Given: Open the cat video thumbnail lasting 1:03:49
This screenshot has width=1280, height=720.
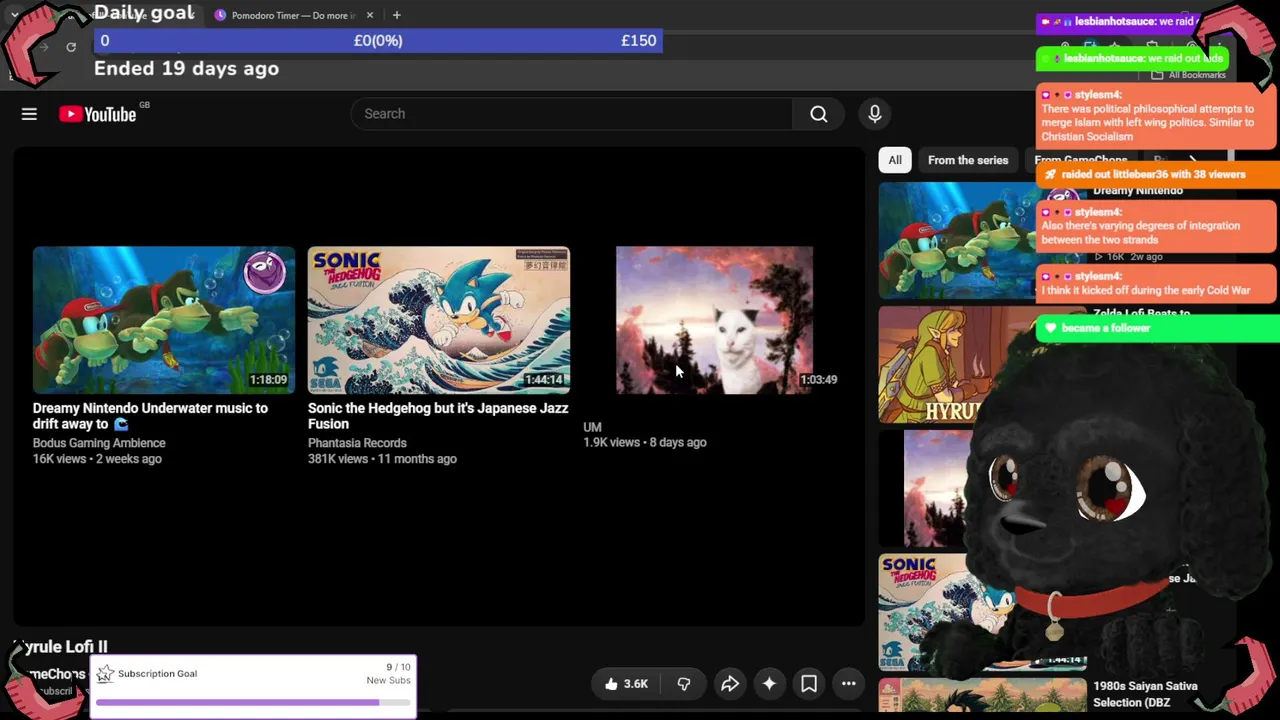Looking at the screenshot, I should tap(714, 320).
